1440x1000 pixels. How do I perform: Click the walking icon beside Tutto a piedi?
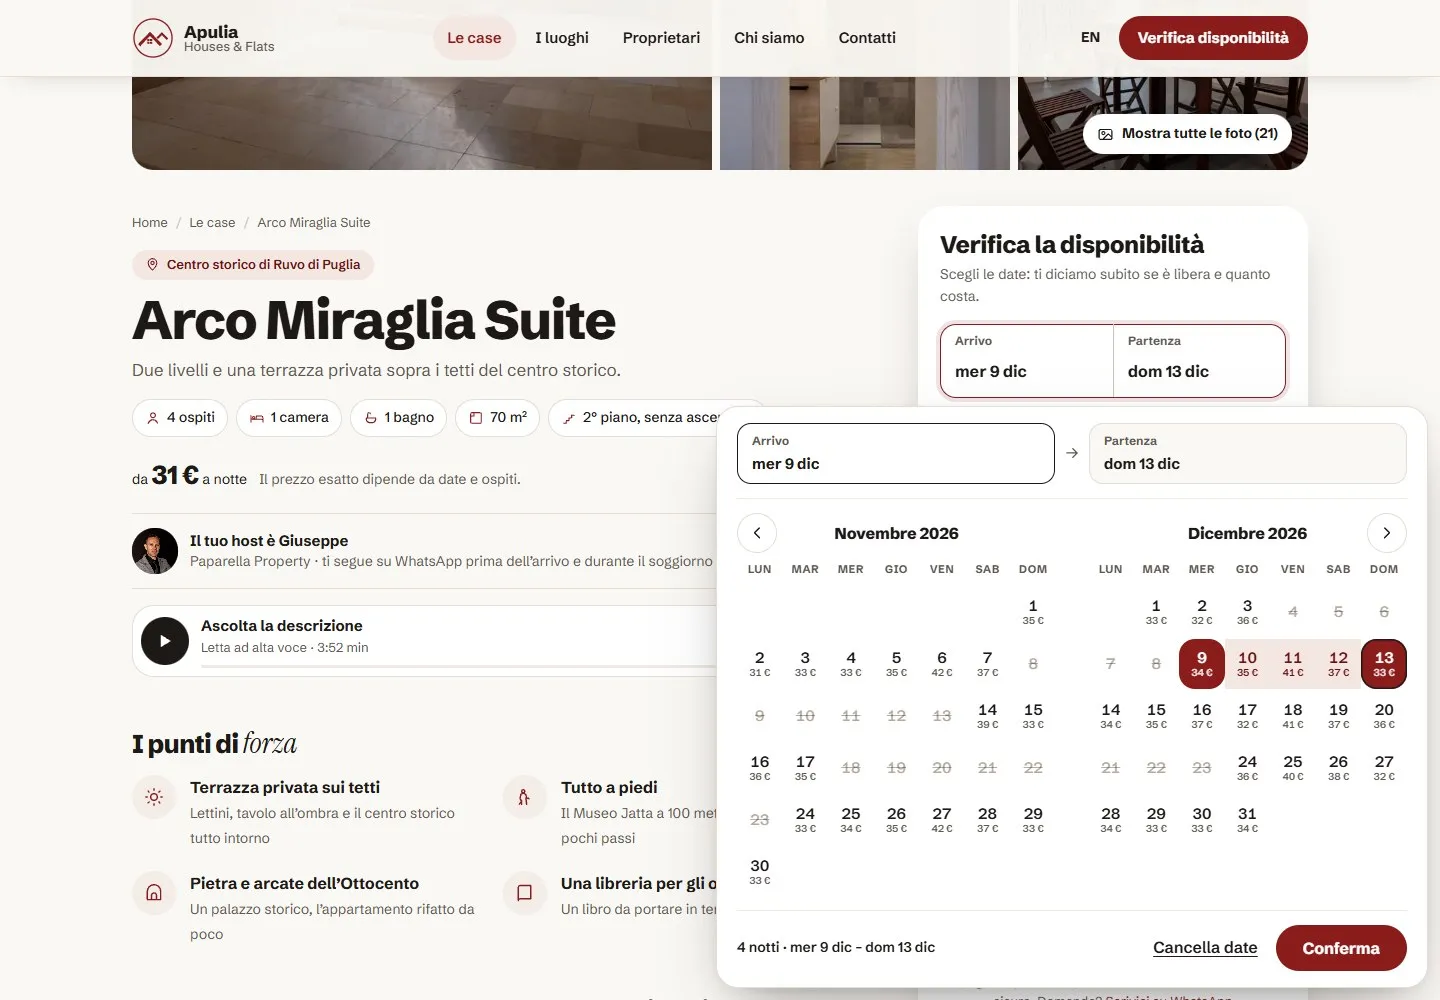[524, 797]
